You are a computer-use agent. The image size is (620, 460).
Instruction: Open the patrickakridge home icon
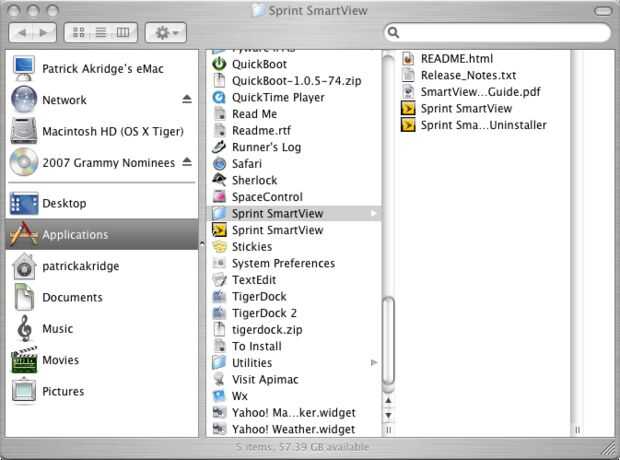24,266
